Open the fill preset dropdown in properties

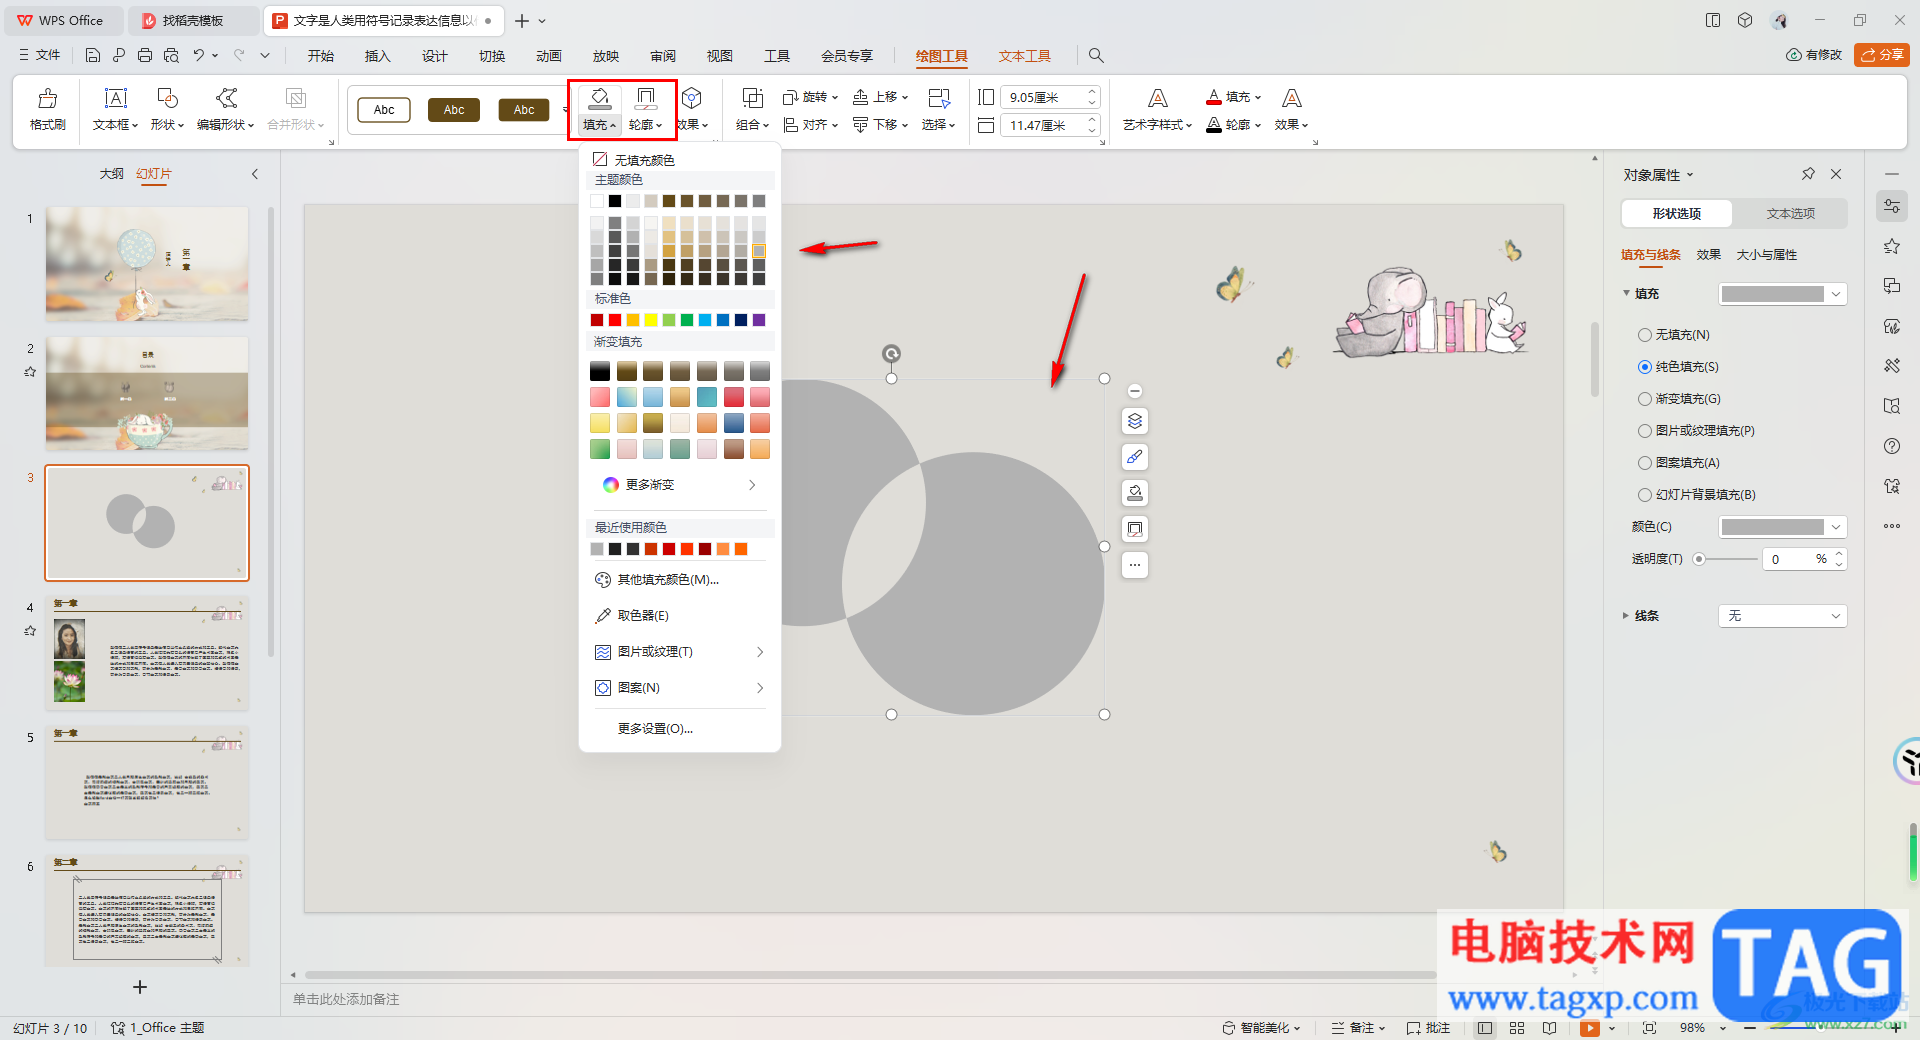point(1782,294)
